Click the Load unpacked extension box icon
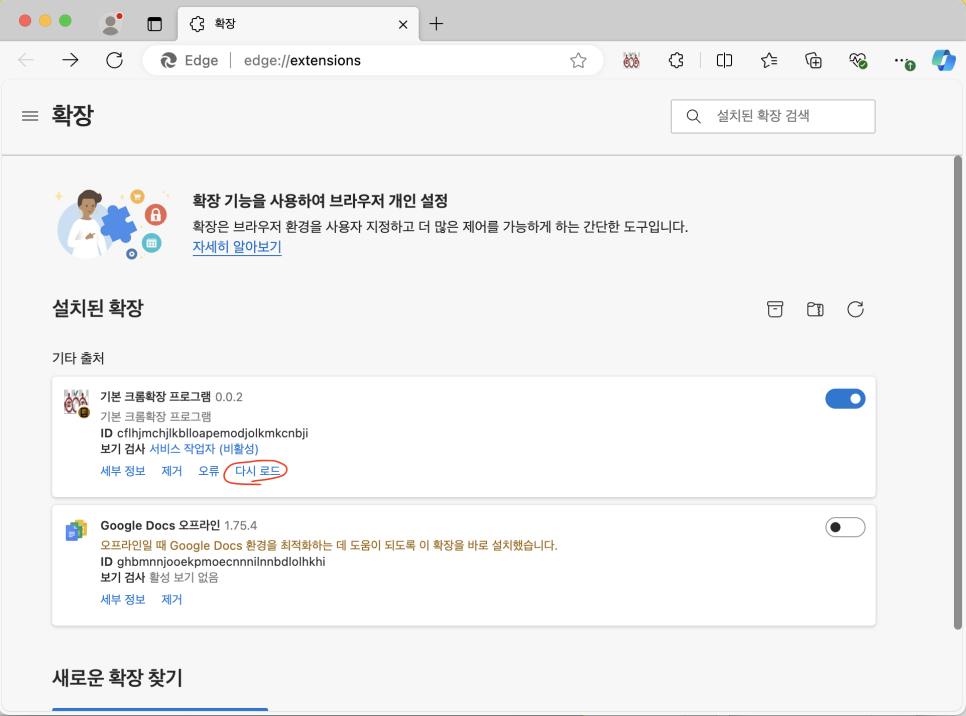Viewport: 966px width, 716px height. [x=775, y=309]
